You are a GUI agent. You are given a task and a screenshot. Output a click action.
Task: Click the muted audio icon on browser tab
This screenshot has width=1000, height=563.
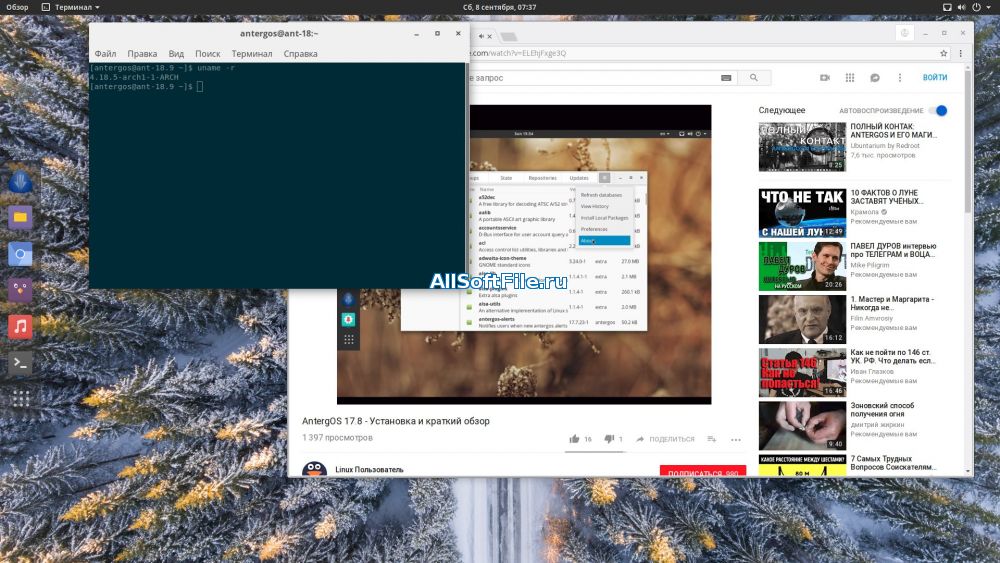click(482, 36)
